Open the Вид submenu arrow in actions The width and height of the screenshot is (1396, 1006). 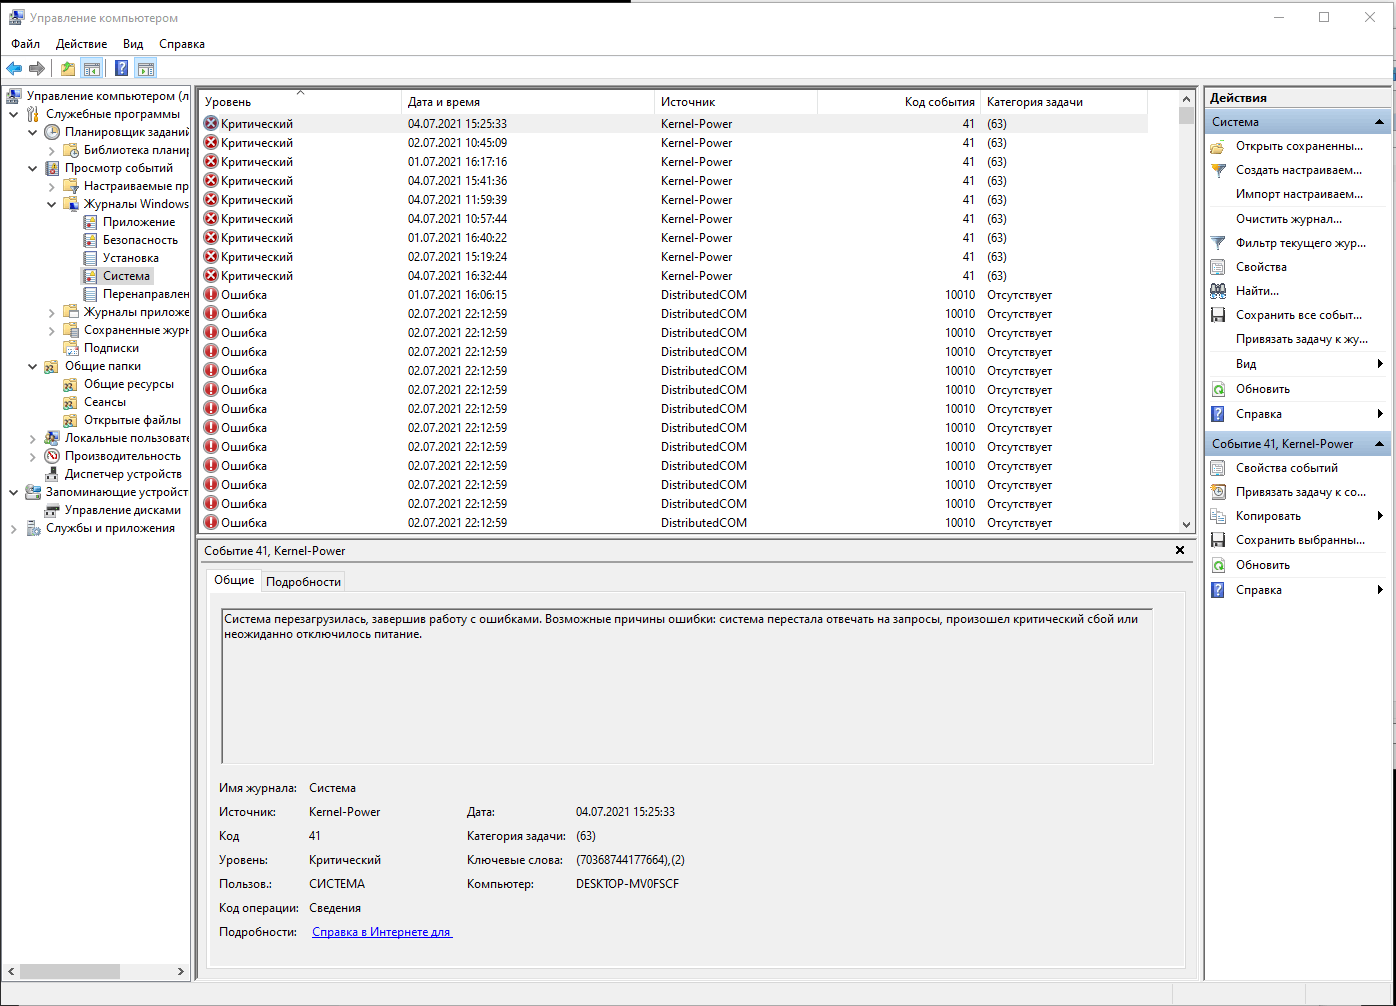click(1380, 364)
